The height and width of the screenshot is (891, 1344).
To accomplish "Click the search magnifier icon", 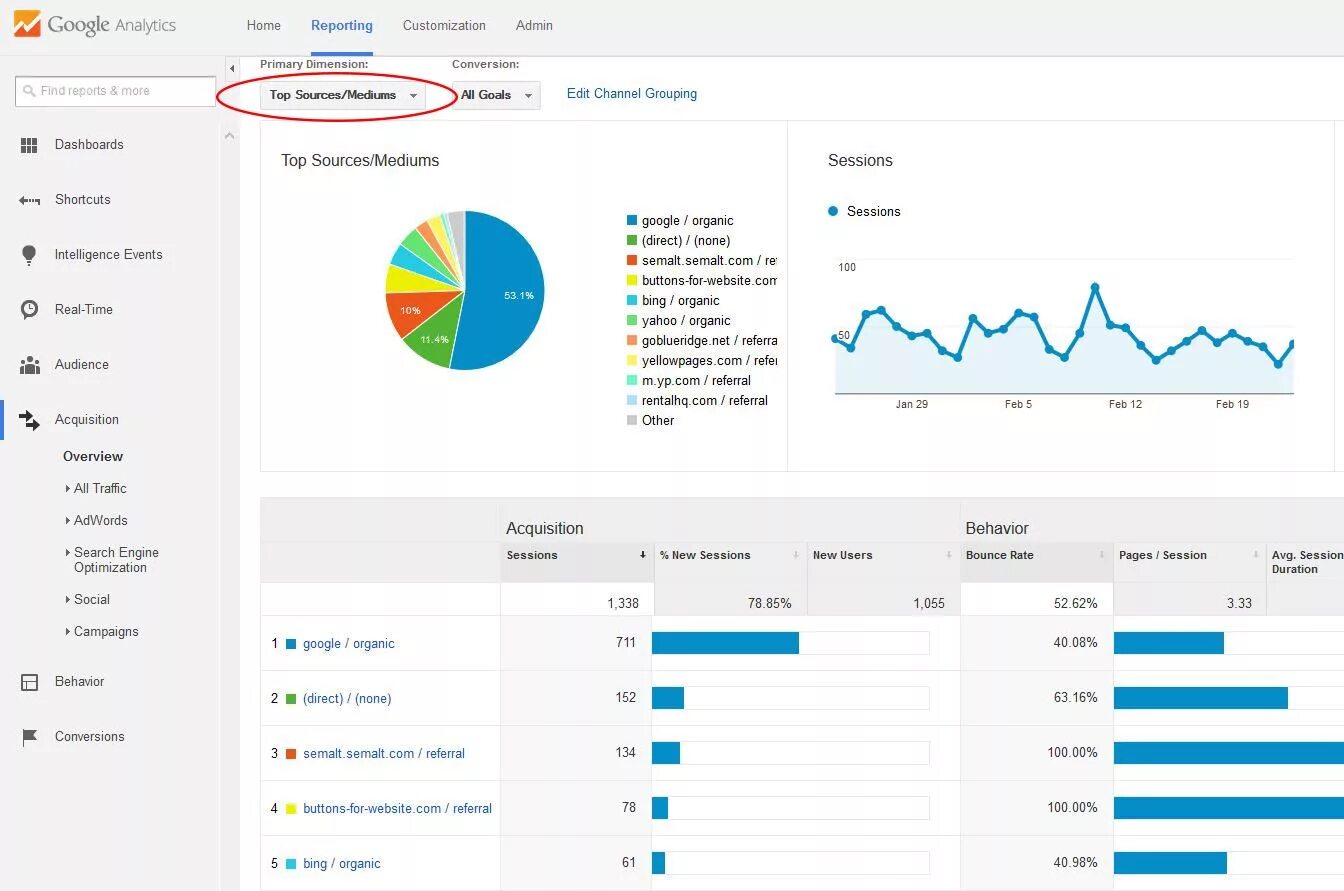I will 29,91.
